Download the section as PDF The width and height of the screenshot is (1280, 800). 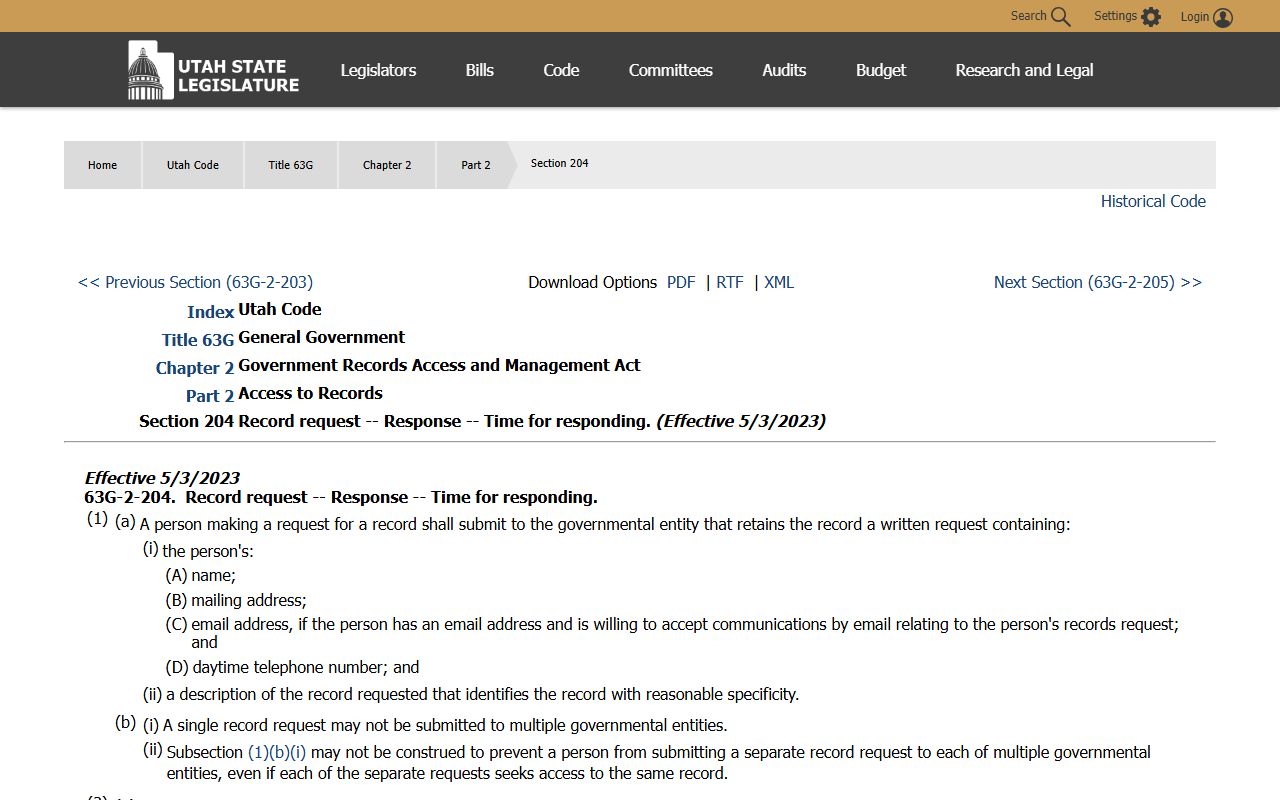(x=681, y=282)
